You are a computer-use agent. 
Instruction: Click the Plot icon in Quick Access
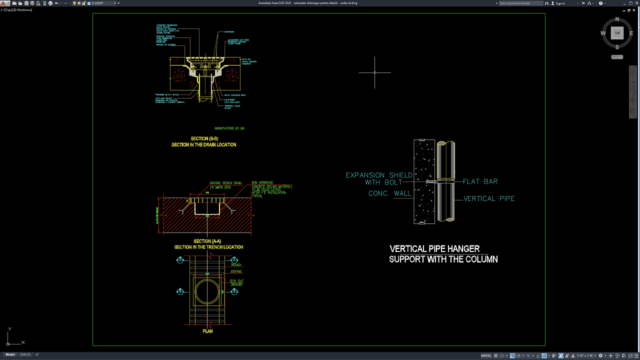(x=51, y=3)
